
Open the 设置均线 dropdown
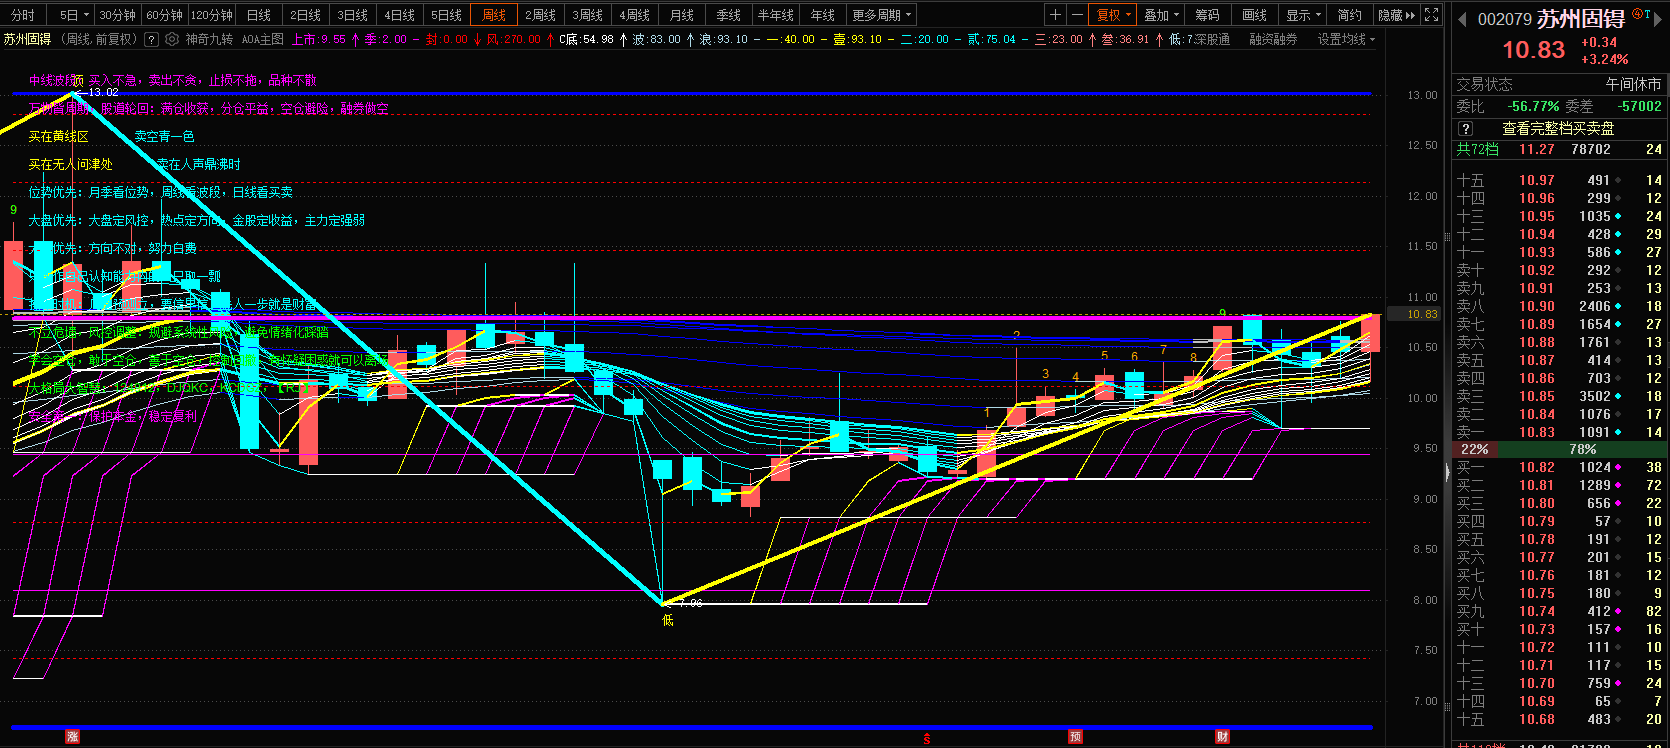[1346, 40]
